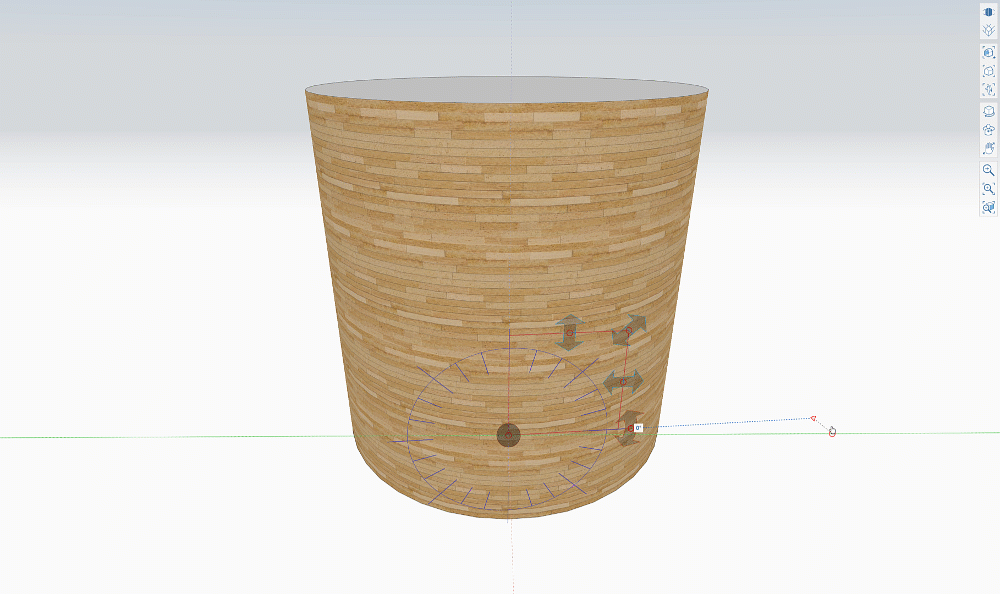Screen dimensions: 1000x594
Task: Click the vertical double-arrow texture handle
Action: 571,331
